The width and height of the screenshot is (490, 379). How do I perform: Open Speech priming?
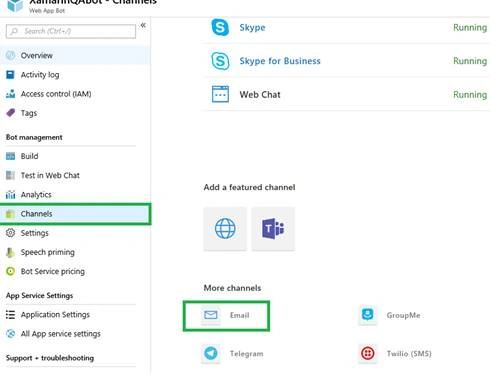(x=48, y=252)
